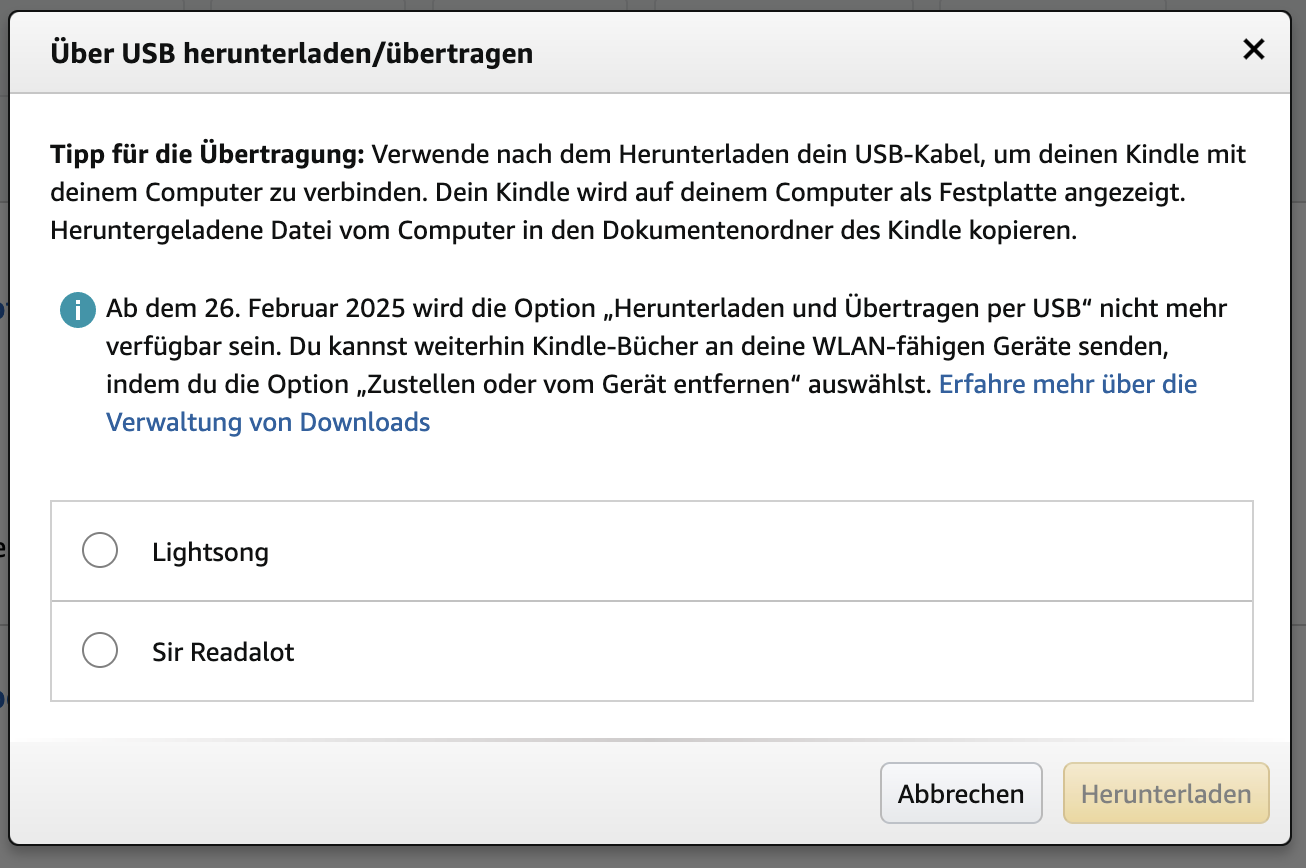This screenshot has height=868, width=1306.
Task: Click the Abbrechen button
Action: pyautogui.click(x=961, y=794)
